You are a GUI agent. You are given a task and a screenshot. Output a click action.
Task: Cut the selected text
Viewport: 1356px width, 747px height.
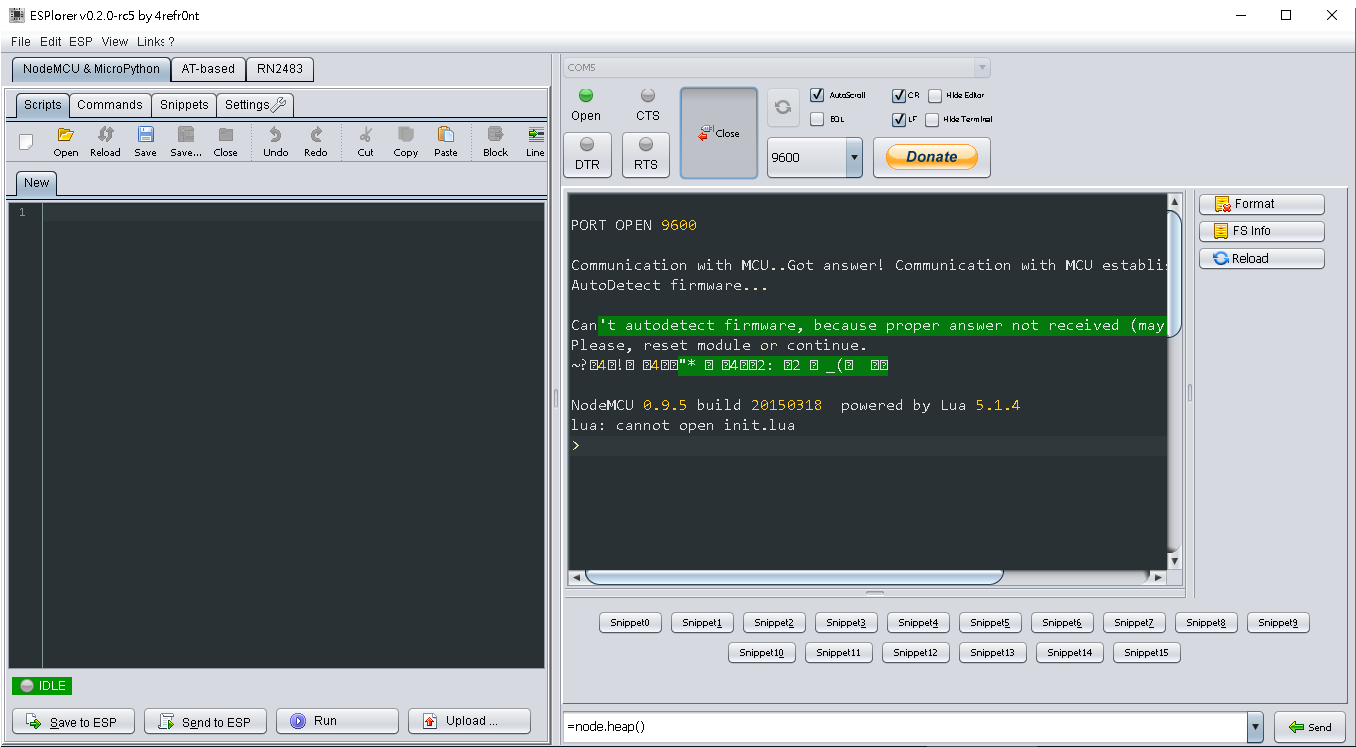click(x=365, y=140)
